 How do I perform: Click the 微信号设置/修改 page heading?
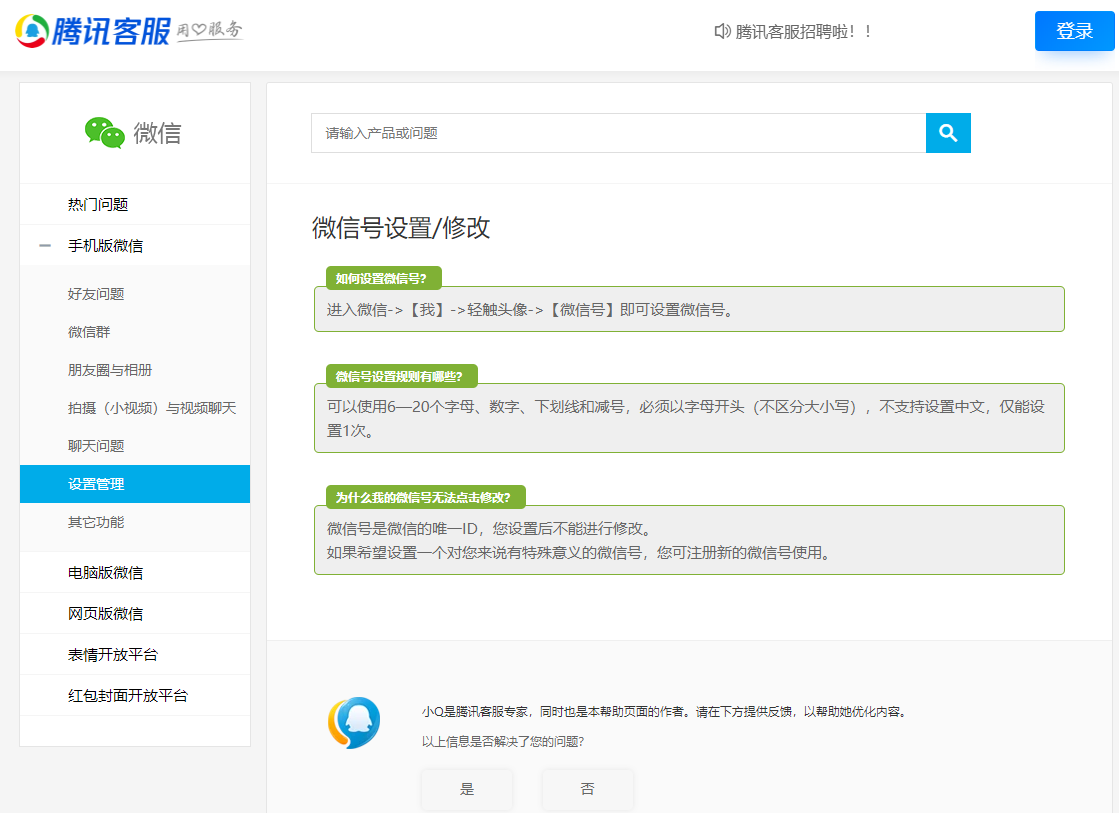[x=400, y=228]
